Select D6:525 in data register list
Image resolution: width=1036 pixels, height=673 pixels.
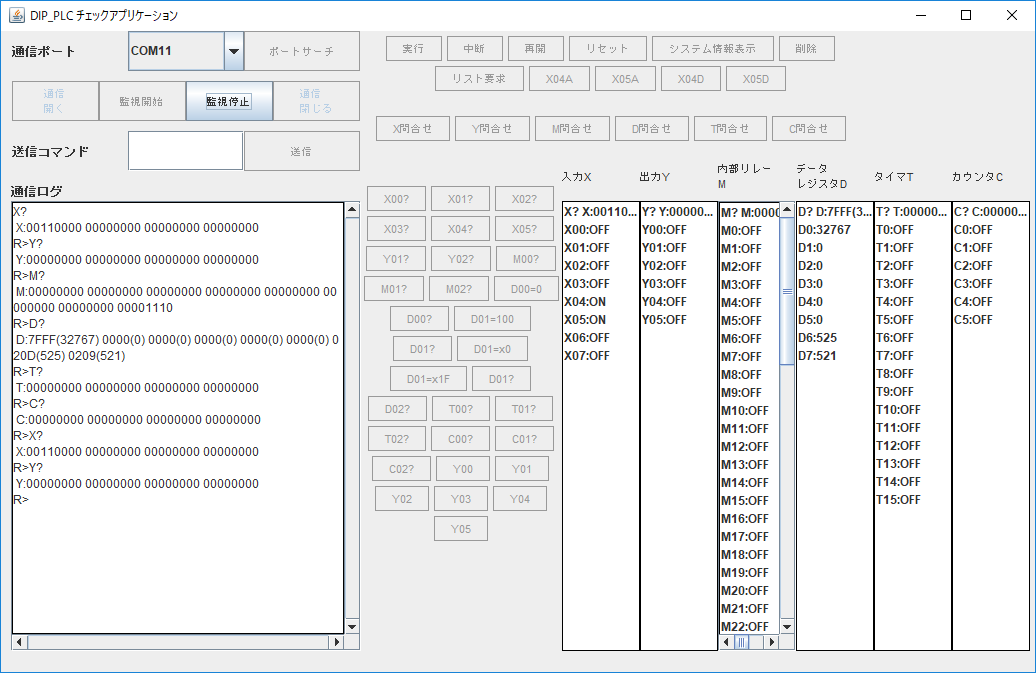818,338
